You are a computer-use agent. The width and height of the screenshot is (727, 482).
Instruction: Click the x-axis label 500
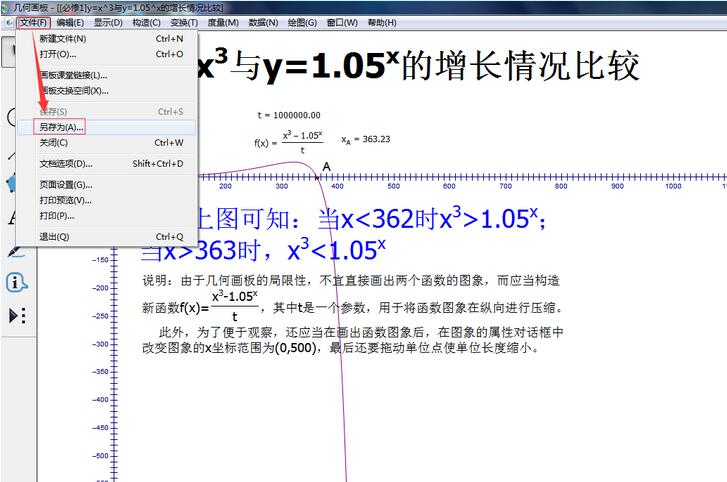point(393,186)
